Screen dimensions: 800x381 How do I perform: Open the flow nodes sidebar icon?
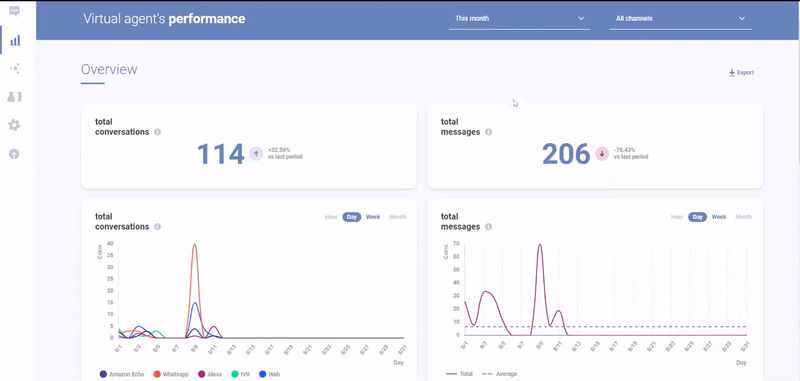(x=14, y=68)
